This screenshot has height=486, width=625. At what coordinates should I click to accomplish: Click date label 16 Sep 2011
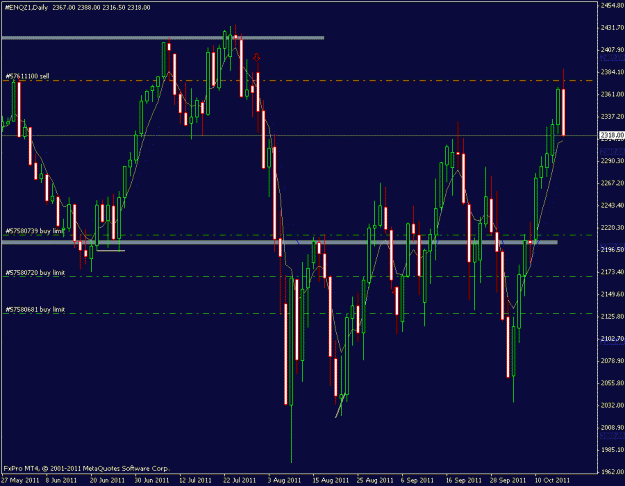[x=463, y=480]
